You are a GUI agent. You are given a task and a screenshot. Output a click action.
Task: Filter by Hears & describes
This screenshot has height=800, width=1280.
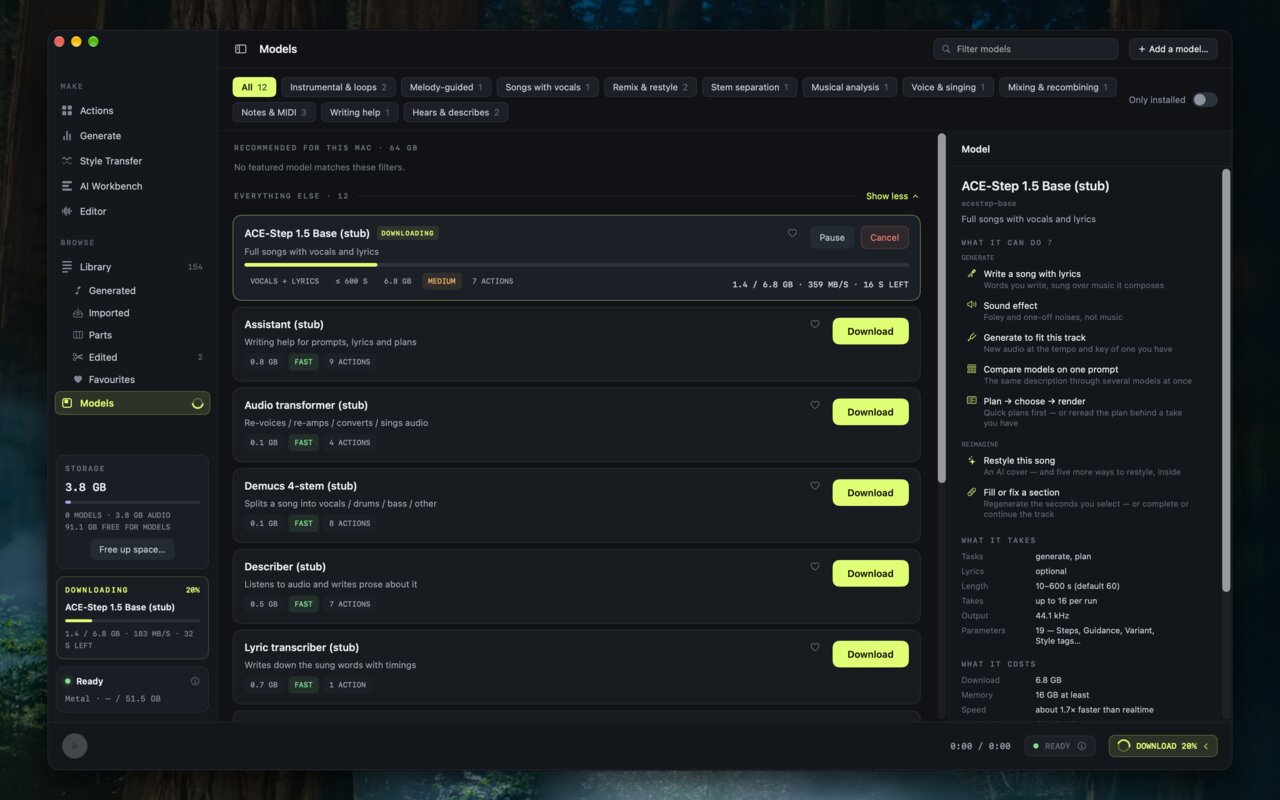456,112
